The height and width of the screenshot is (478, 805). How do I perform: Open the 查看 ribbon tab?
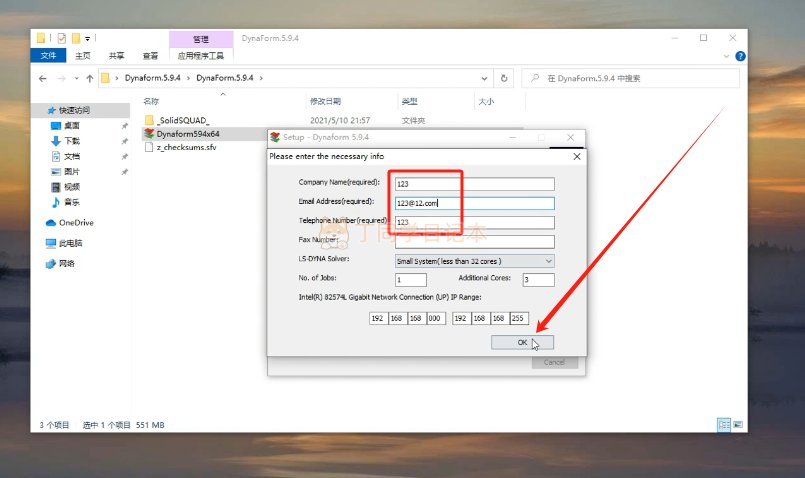coord(150,55)
